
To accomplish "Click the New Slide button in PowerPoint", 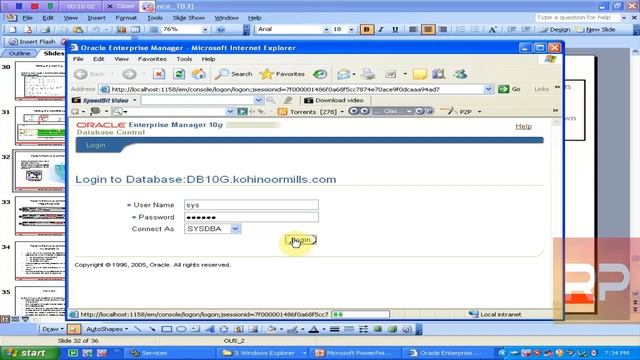I will coord(596,29).
